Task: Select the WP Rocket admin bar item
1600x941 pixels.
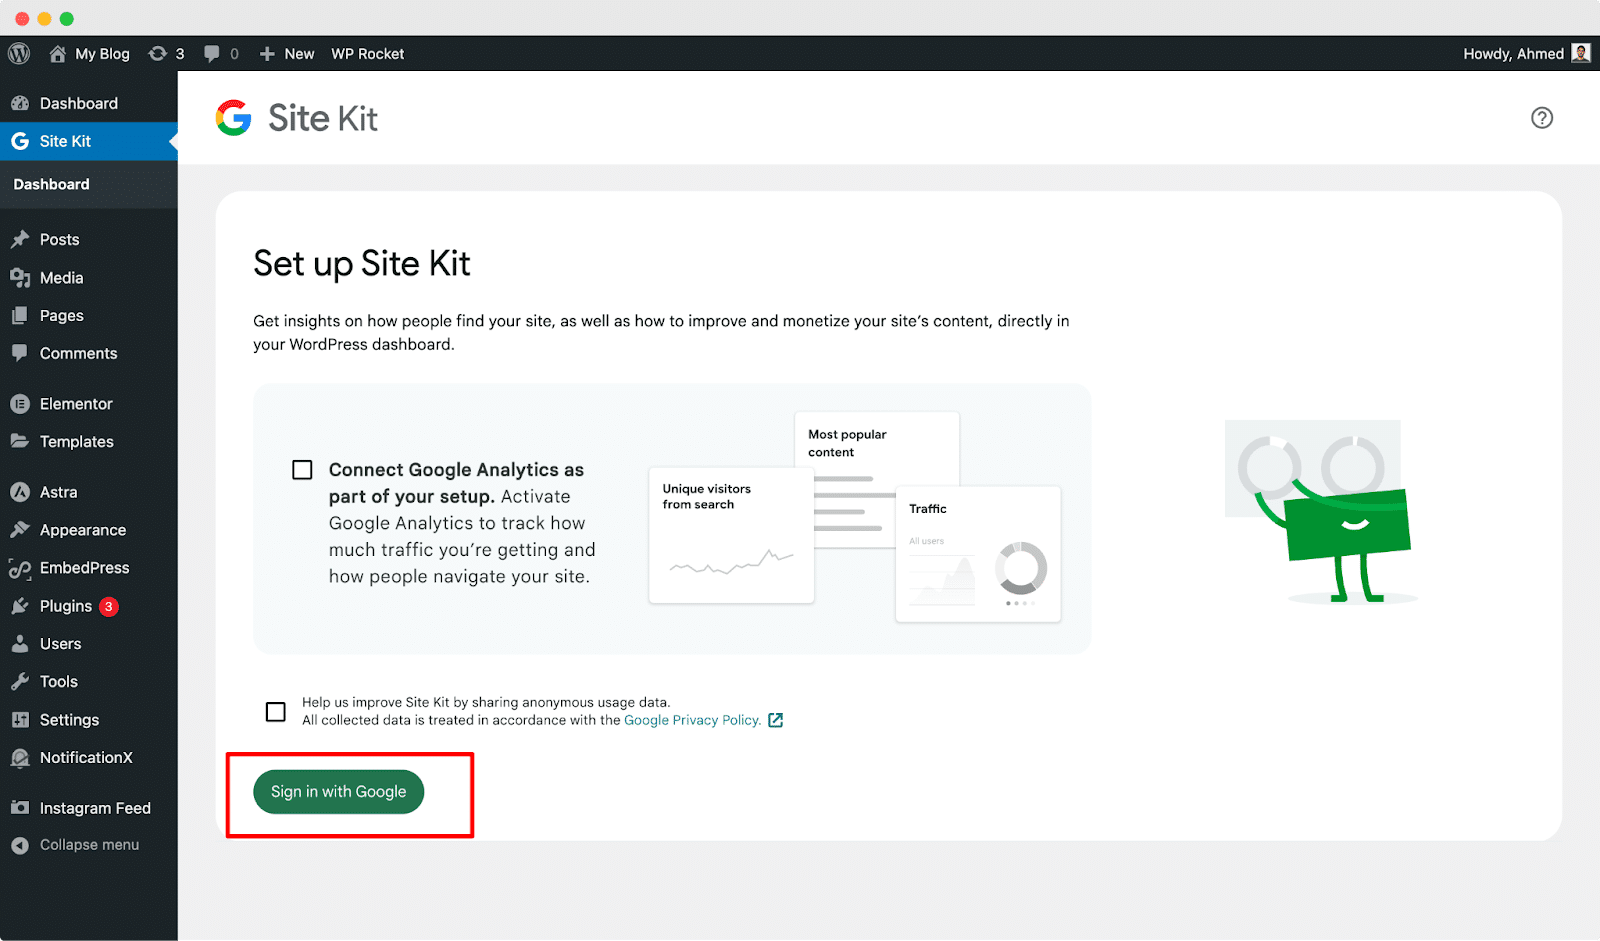Action: tap(367, 53)
